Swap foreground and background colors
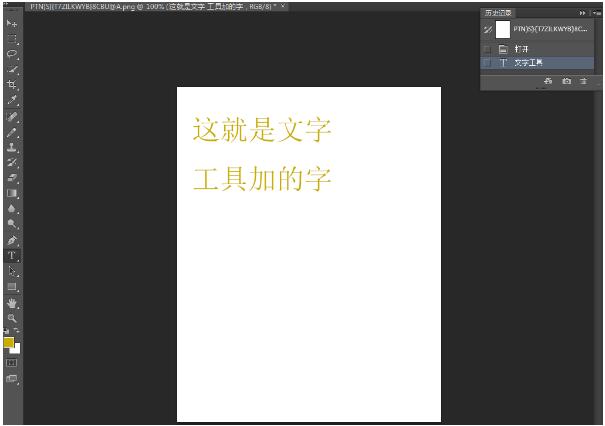Image resolution: width=605 pixels, height=426 pixels. pos(17,331)
